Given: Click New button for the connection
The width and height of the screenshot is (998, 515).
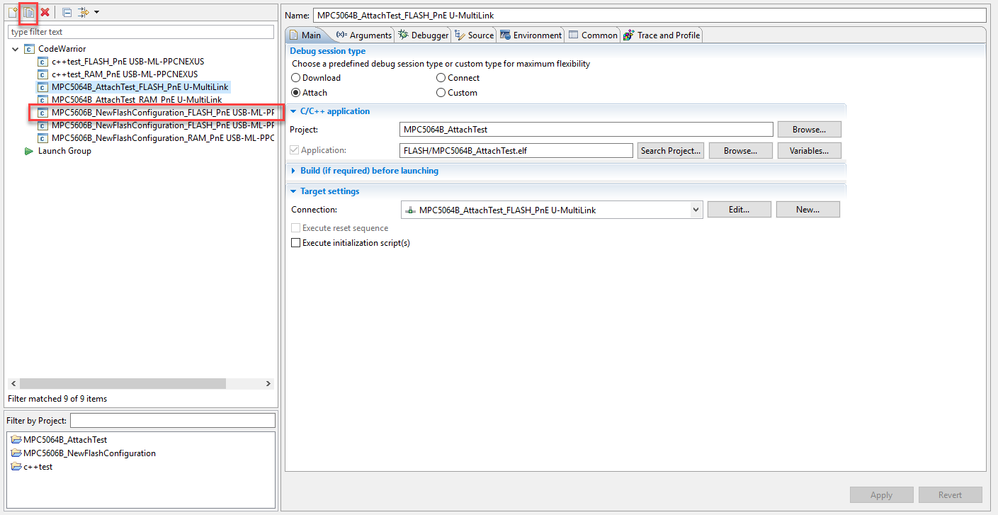Looking at the screenshot, I should (x=808, y=209).
